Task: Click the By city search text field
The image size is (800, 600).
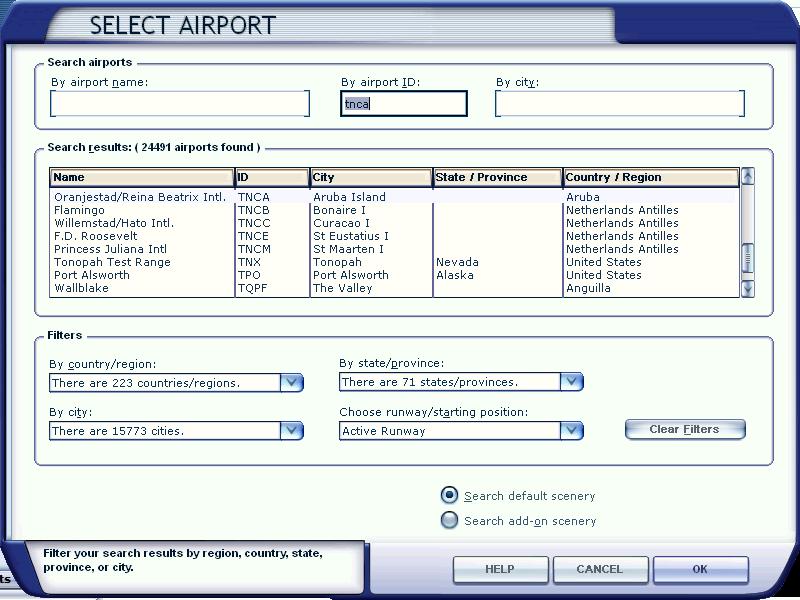Action: pos(619,104)
